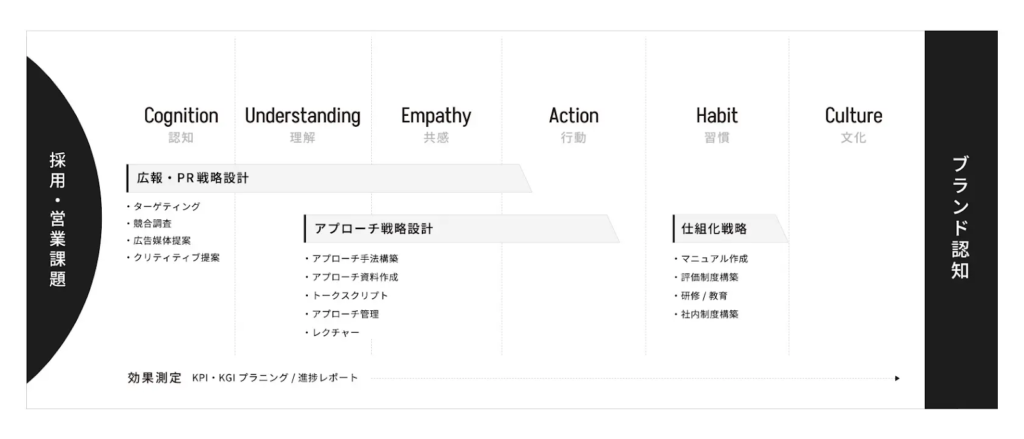The width and height of the screenshot is (1024, 439).
Task: Click the ターゲティング list item
Action: point(167,207)
